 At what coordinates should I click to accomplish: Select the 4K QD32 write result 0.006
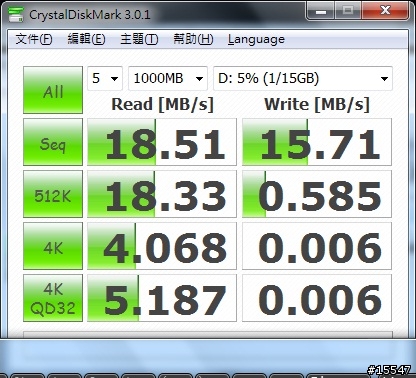pyautogui.click(x=317, y=298)
